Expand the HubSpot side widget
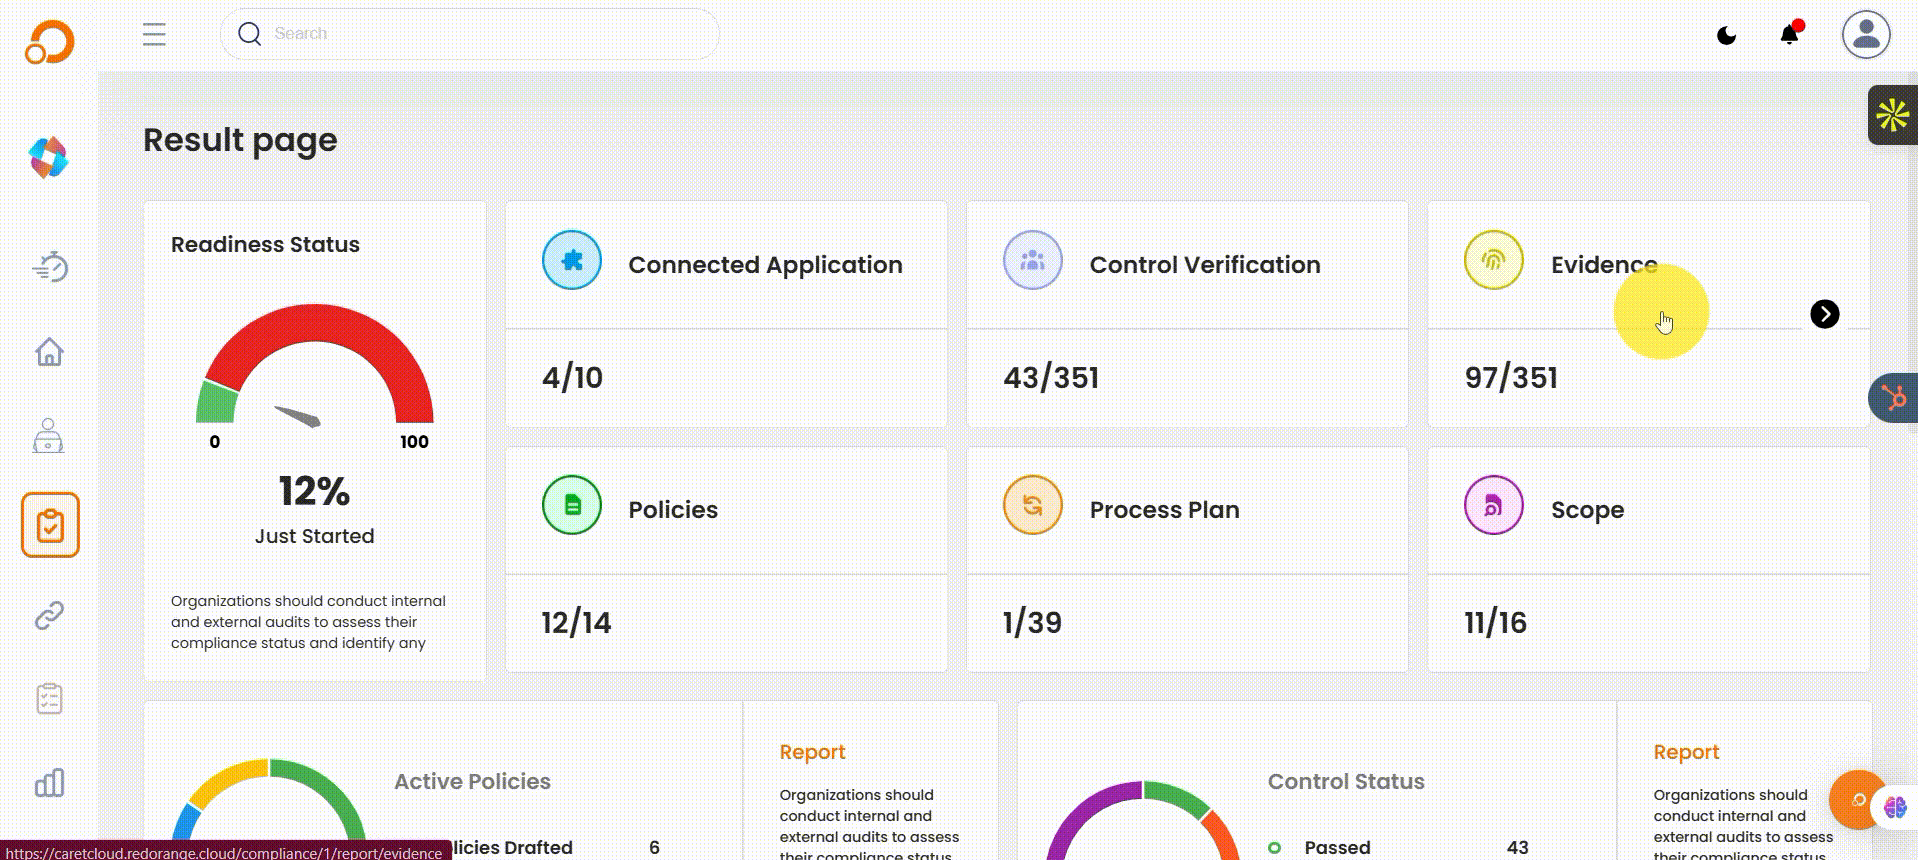1918x860 pixels. pos(1893,398)
